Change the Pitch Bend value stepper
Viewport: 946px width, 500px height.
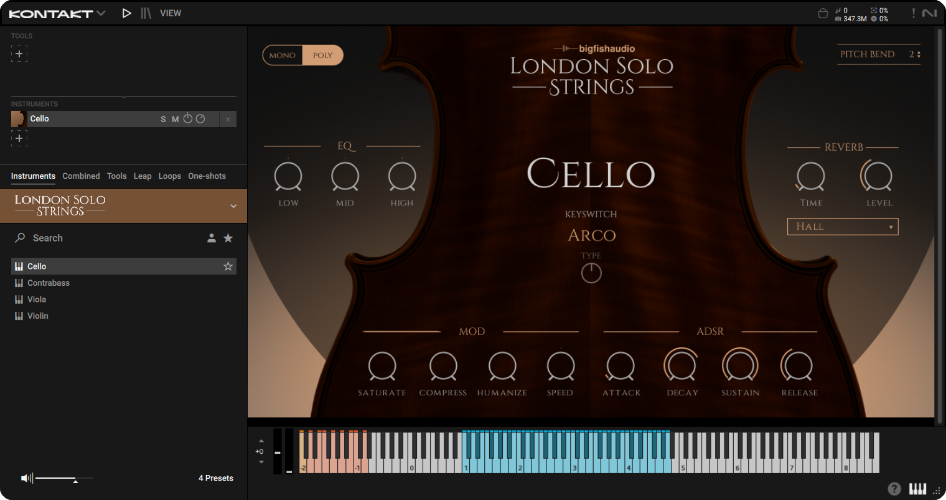pos(918,54)
